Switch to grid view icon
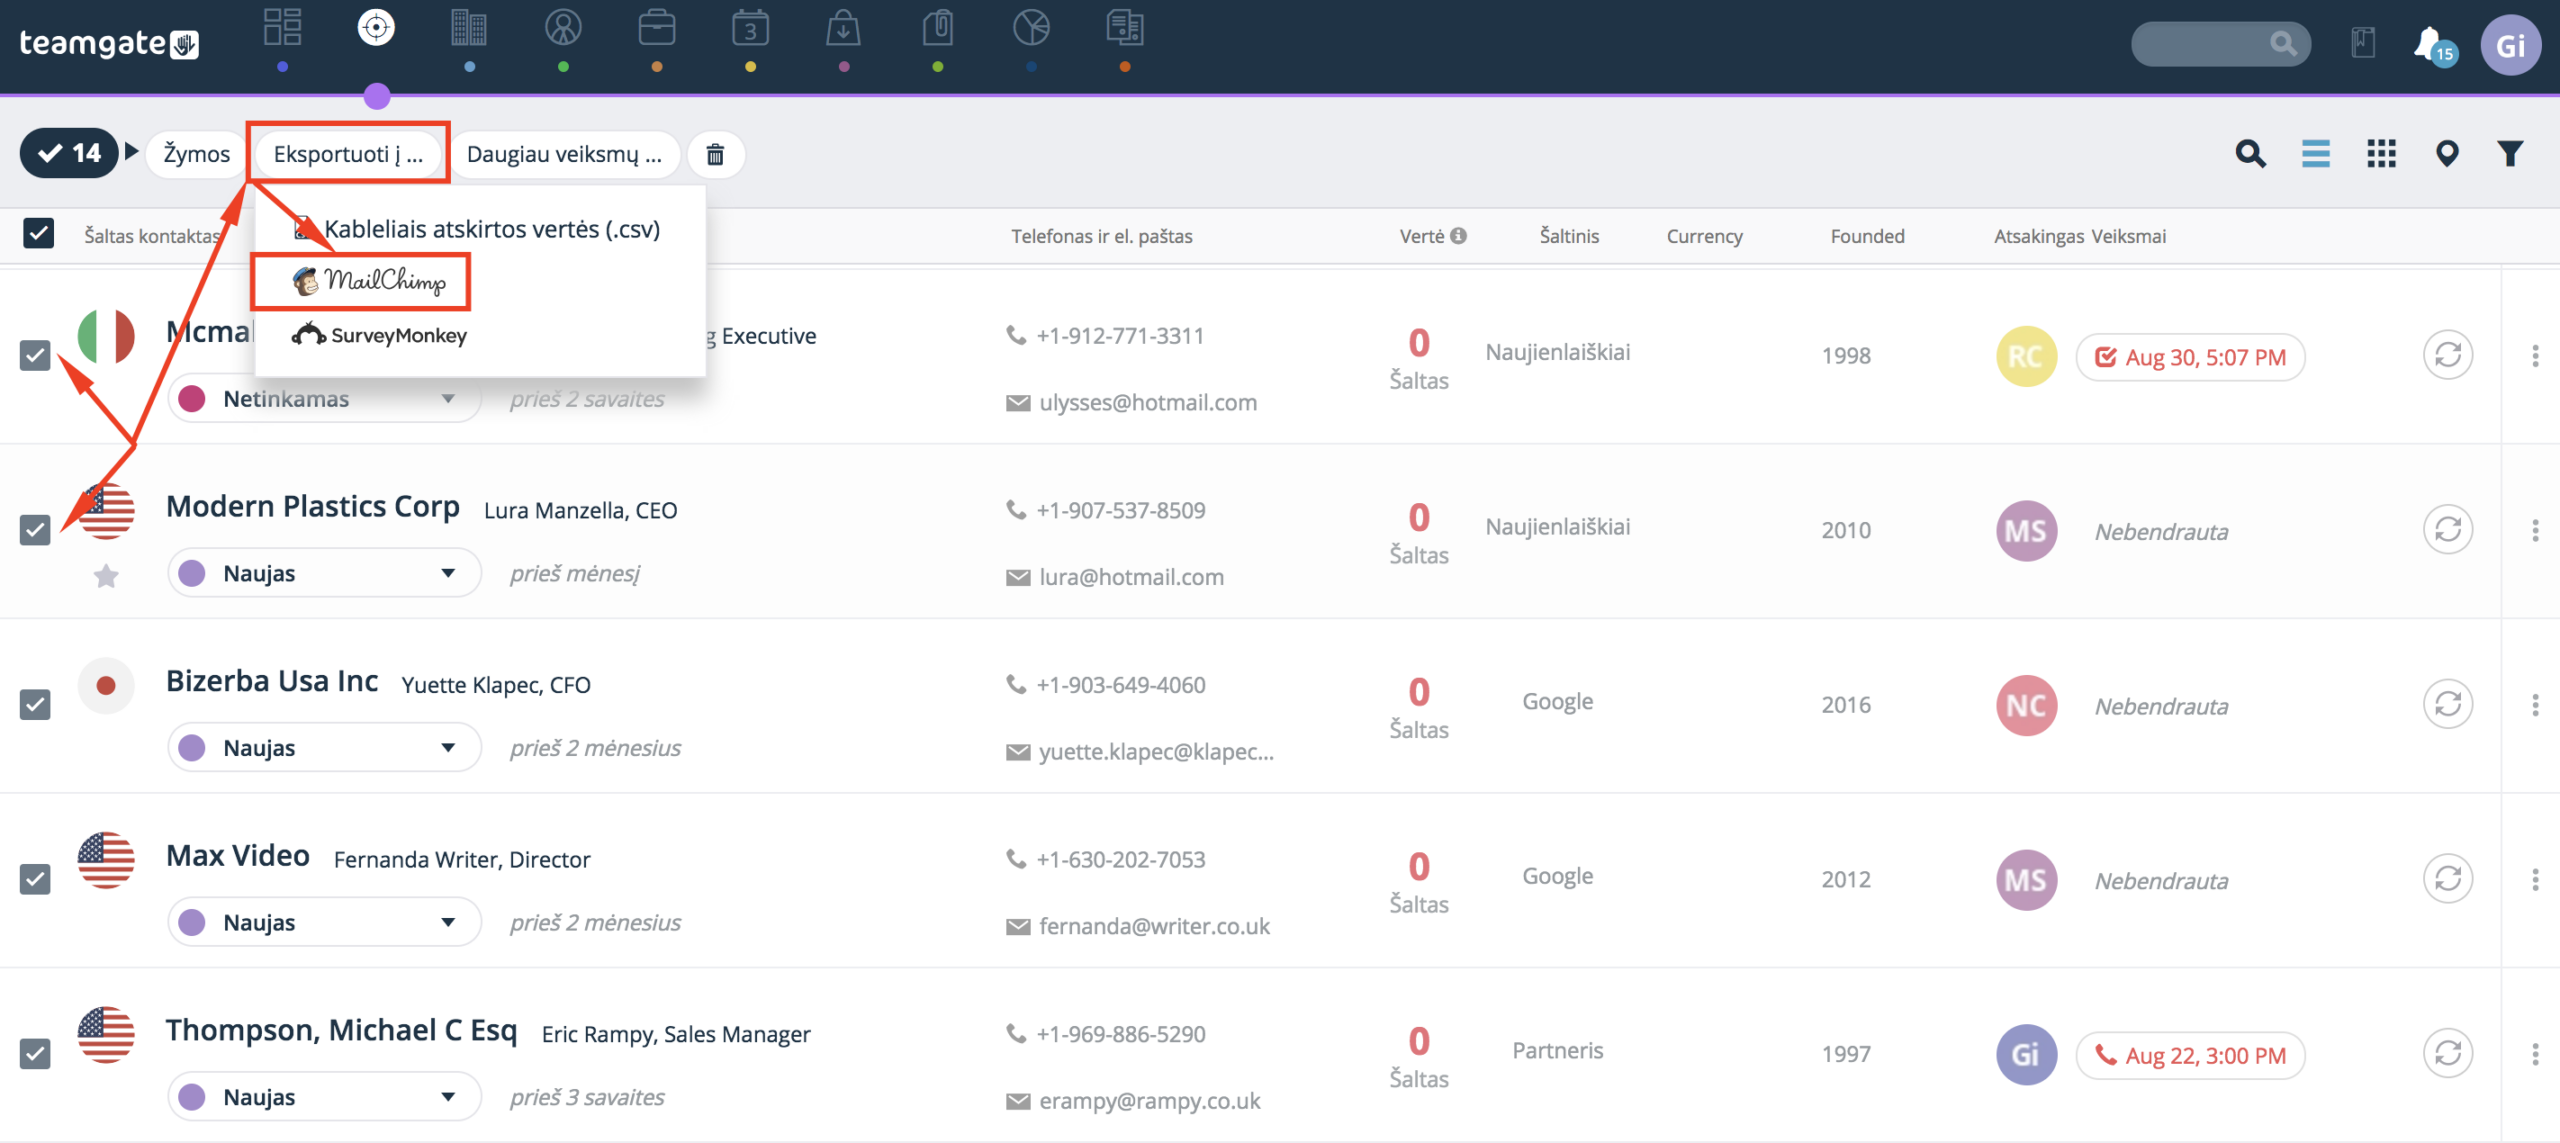The width and height of the screenshot is (2560, 1143). pos(2381,154)
